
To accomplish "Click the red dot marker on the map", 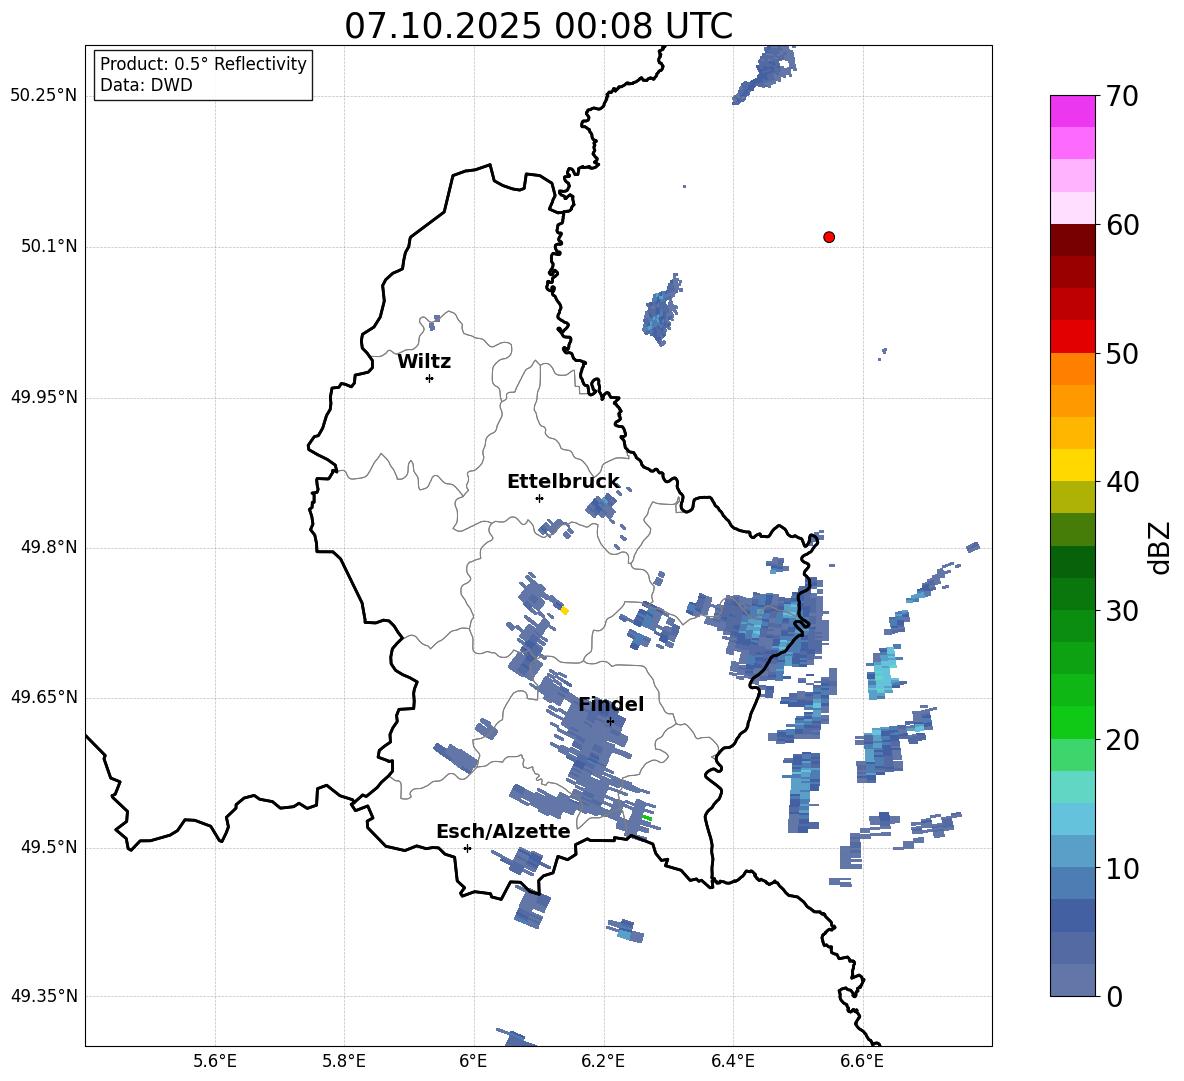I will [x=828, y=237].
